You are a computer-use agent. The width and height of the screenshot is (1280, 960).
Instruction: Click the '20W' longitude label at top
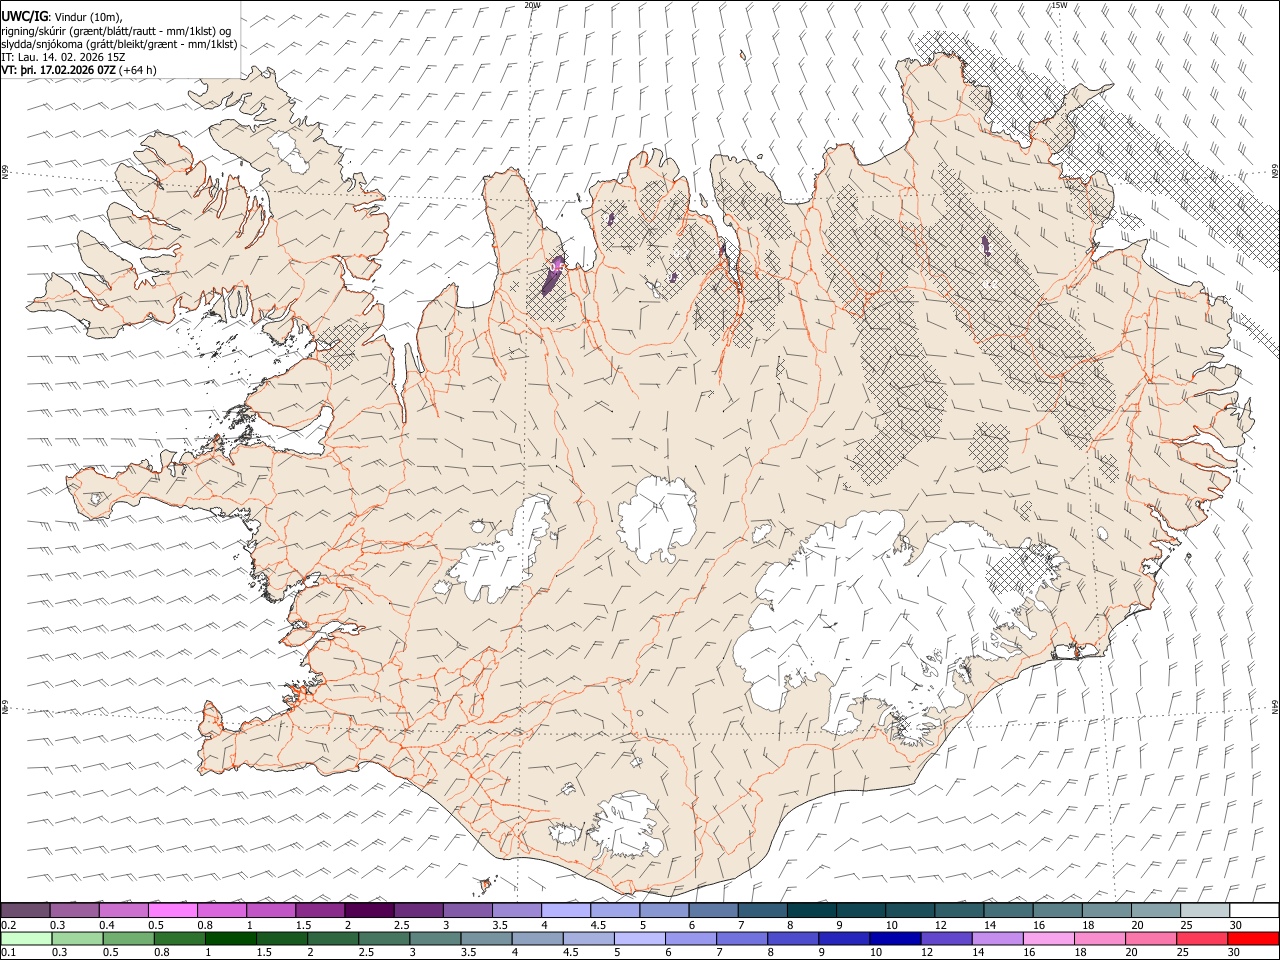(532, 5)
